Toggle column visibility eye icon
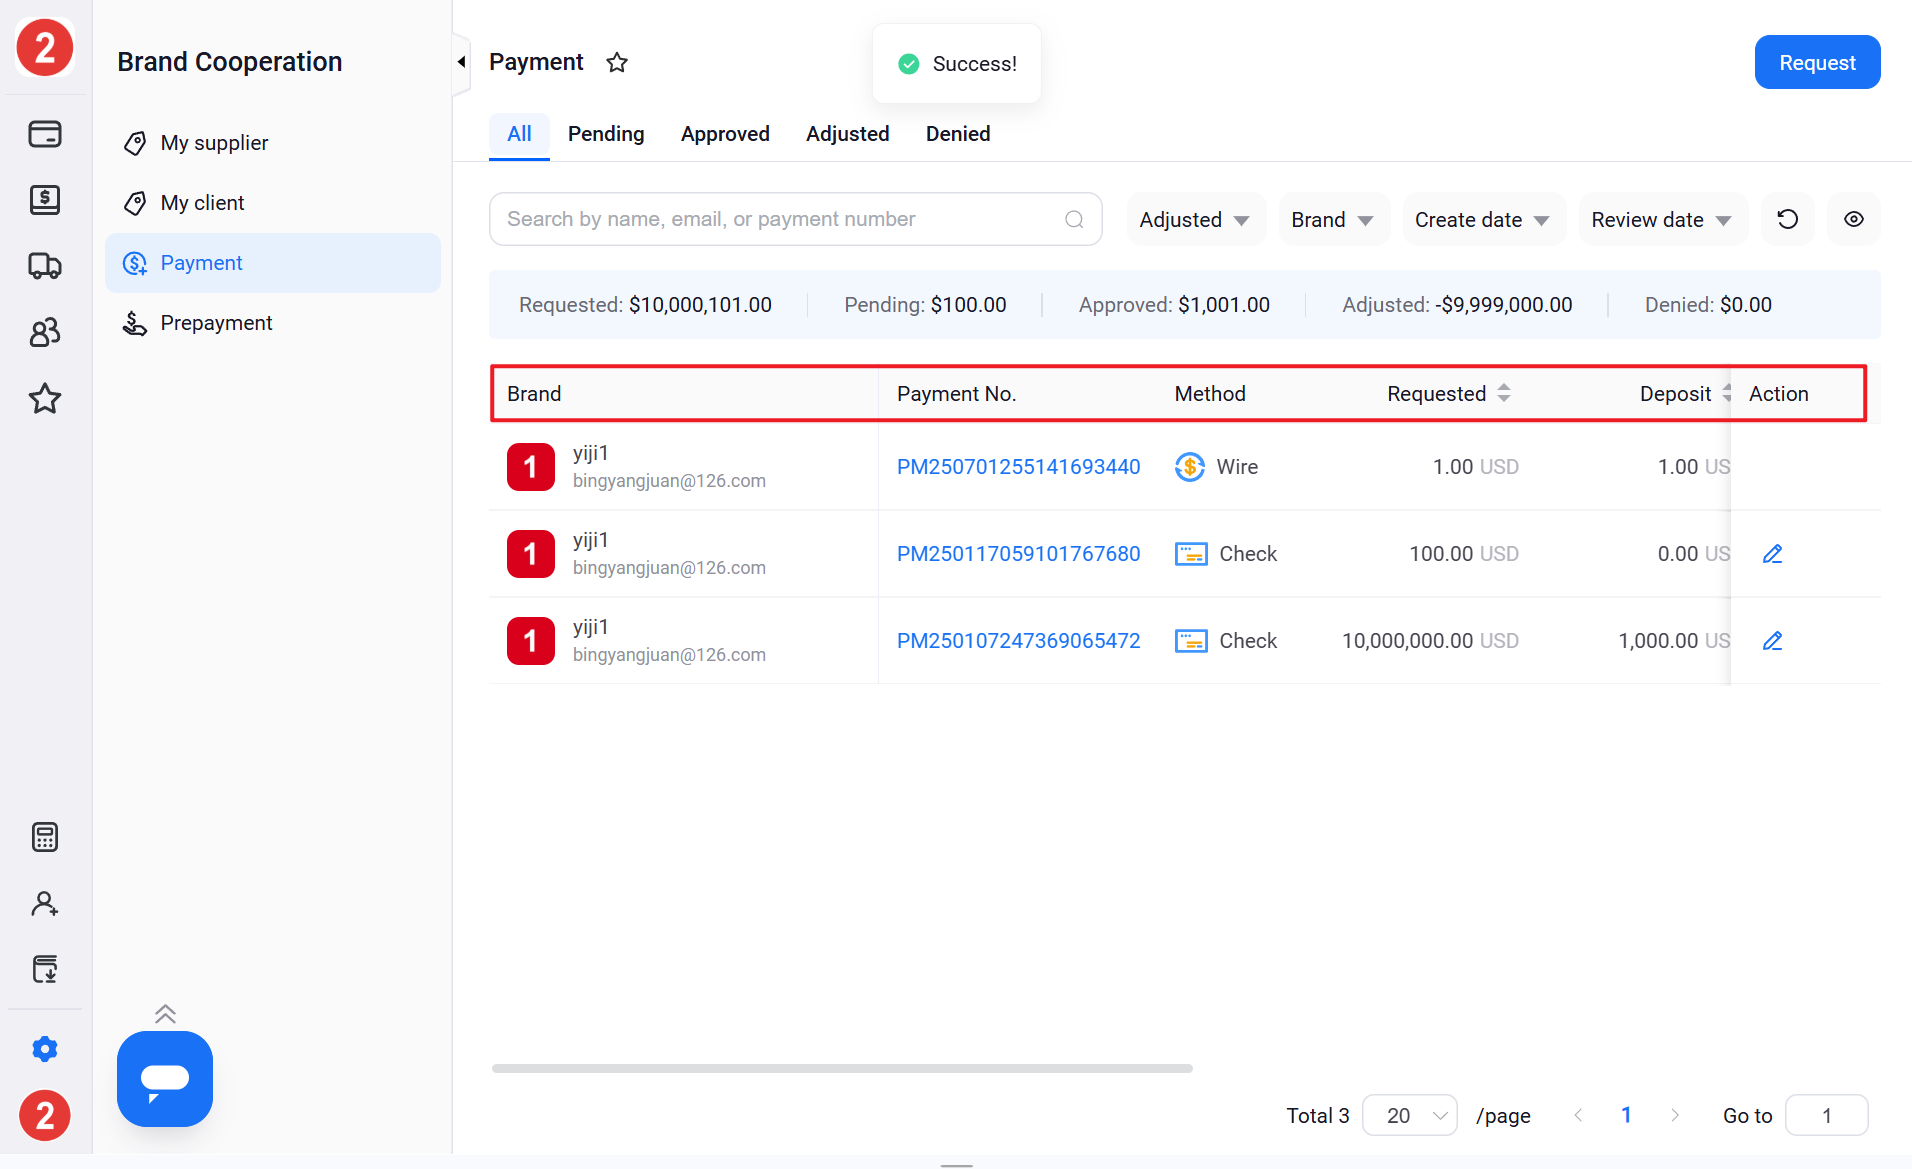 (1854, 219)
